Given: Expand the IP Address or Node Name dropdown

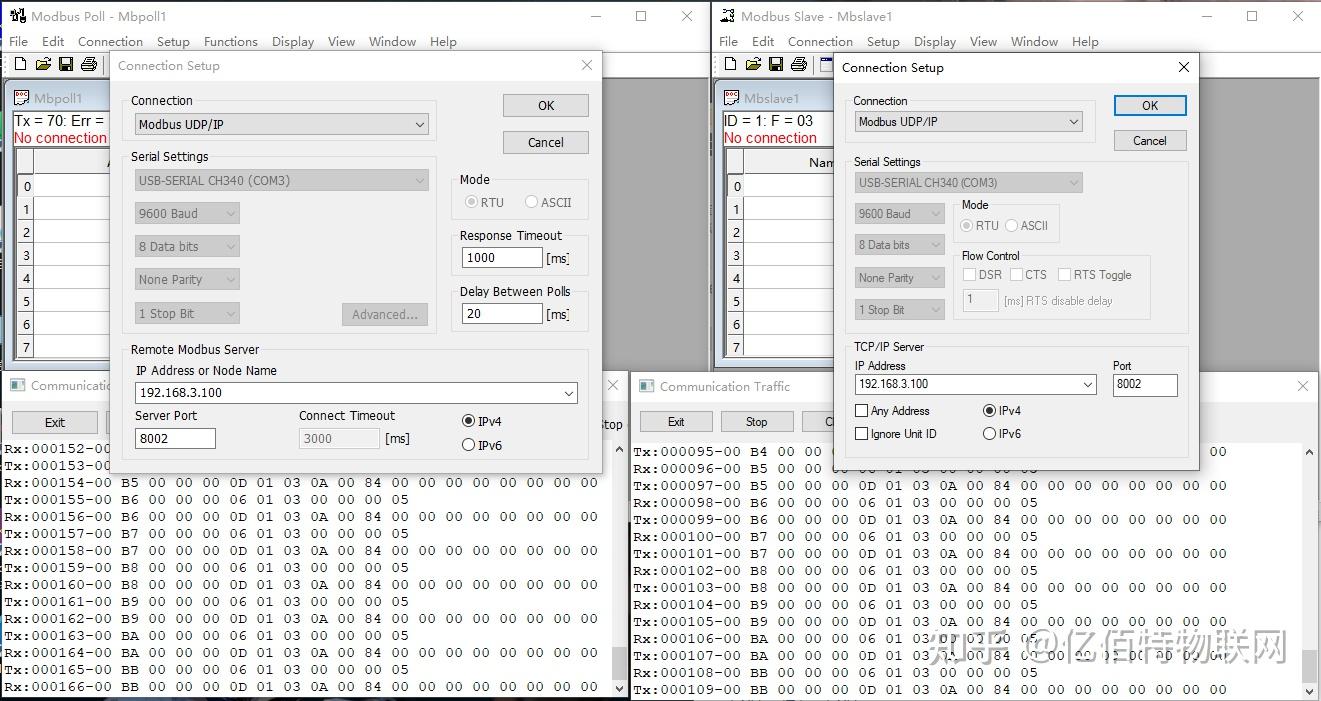Looking at the screenshot, I should point(570,393).
